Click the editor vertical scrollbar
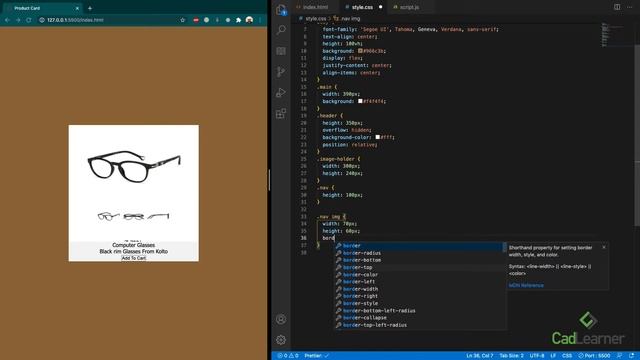640x360 pixels. pos(637,135)
